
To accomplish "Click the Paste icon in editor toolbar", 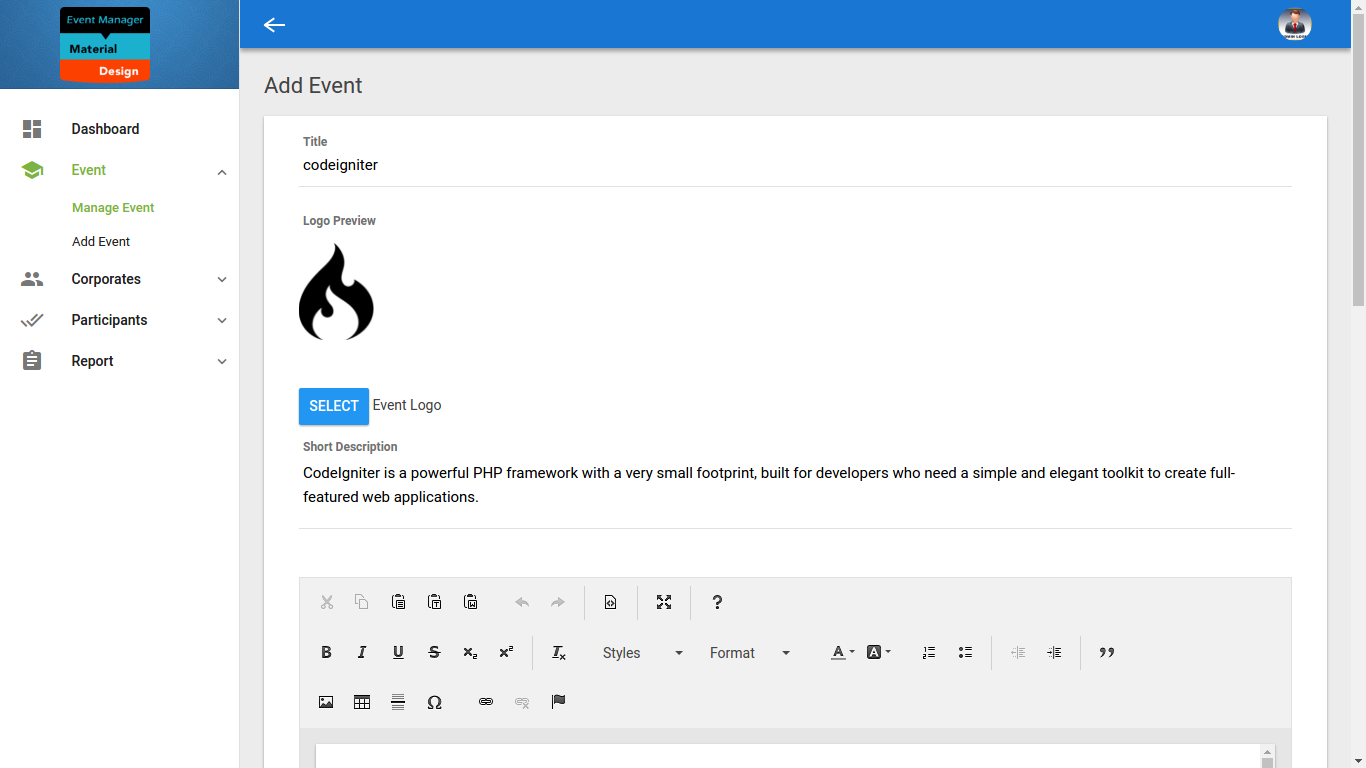I will point(398,602).
